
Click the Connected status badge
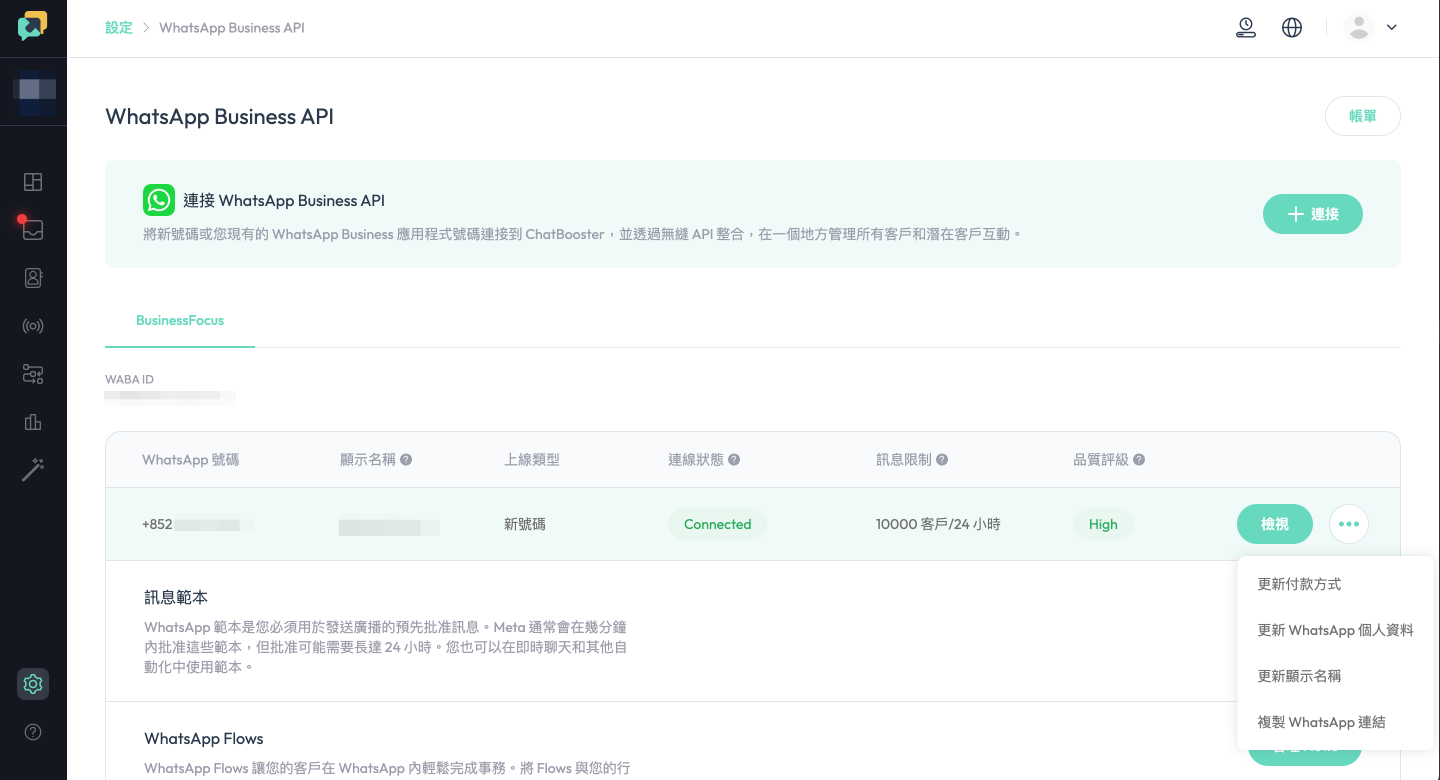[x=717, y=524]
